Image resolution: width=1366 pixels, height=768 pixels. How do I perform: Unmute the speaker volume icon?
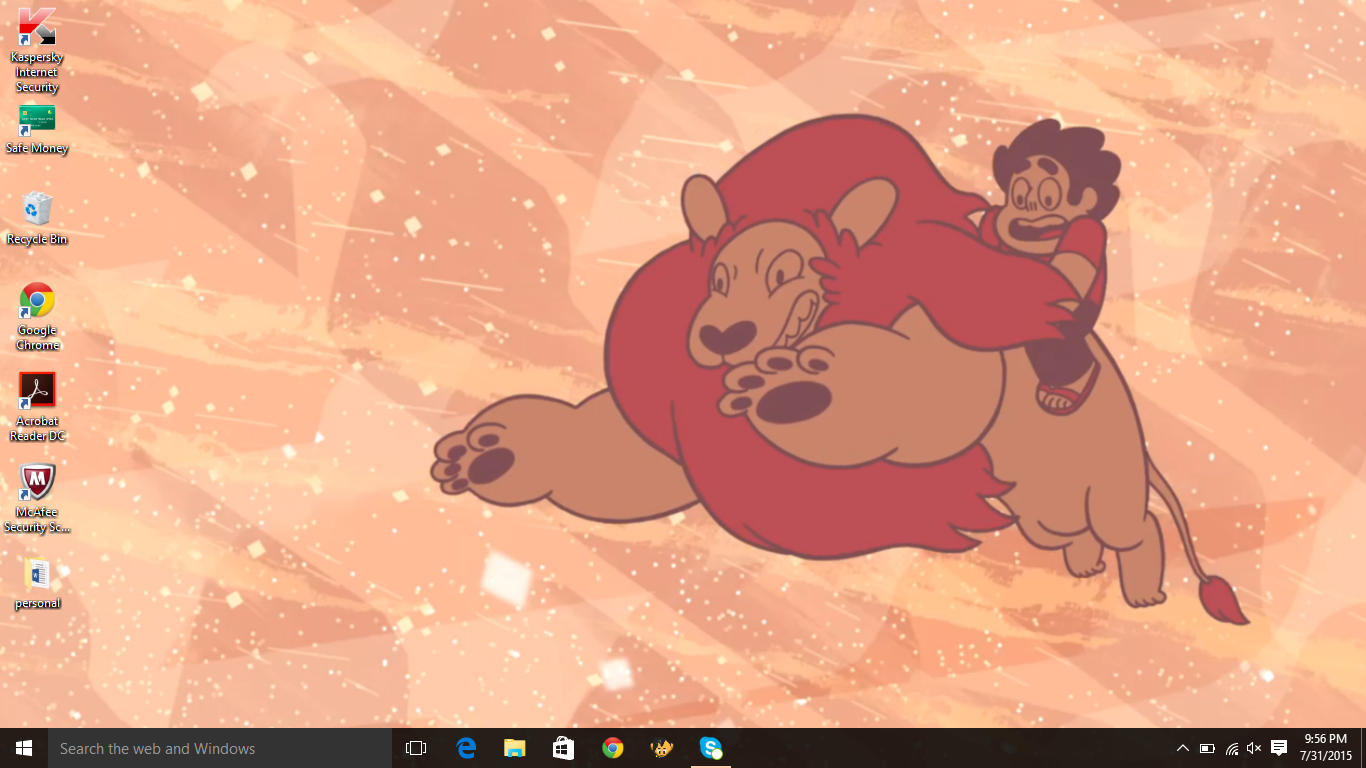1254,748
